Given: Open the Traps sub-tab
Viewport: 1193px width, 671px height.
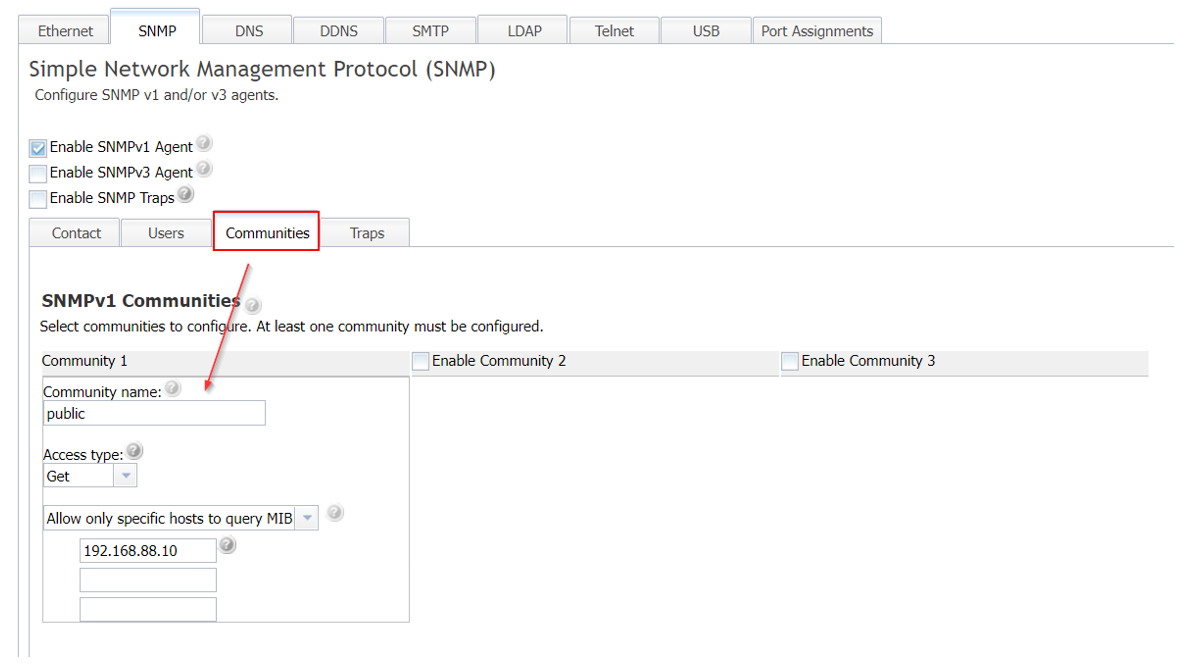Looking at the screenshot, I should click(367, 232).
